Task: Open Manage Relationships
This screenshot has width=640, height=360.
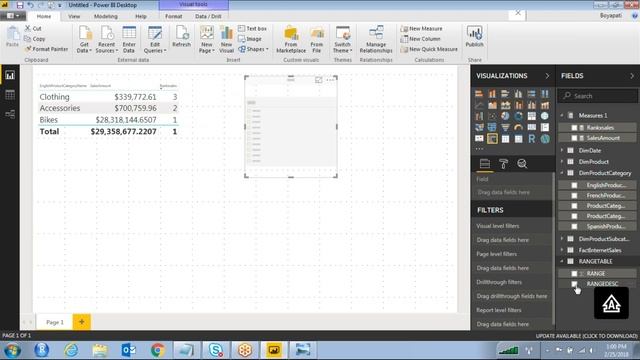Action: (x=376, y=40)
